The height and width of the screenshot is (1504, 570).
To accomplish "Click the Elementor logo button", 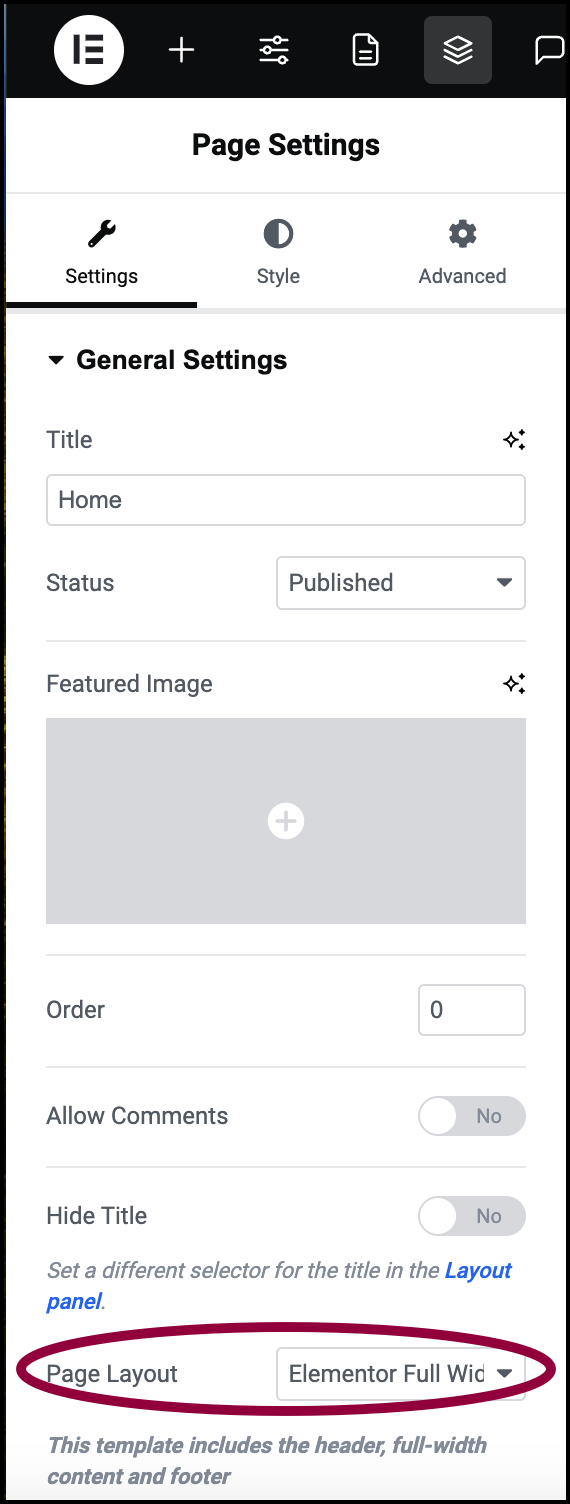I will click(89, 50).
